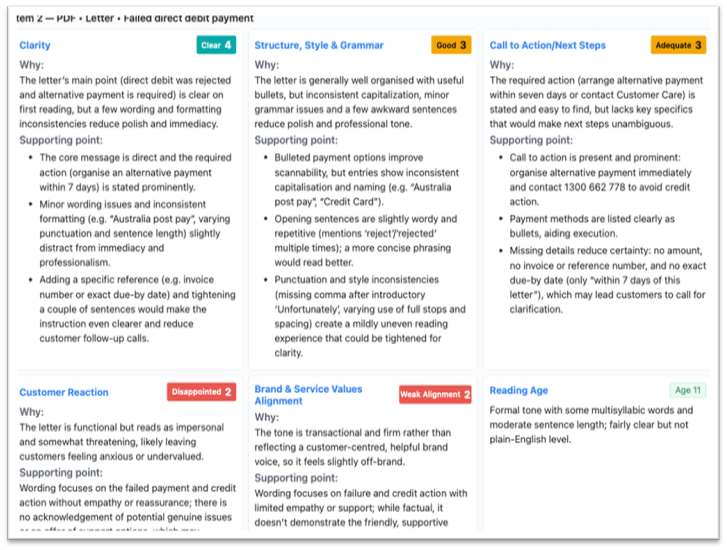The width and height of the screenshot is (727, 550).
Task: Open the Customer Reaction card title
Action: tap(64, 392)
